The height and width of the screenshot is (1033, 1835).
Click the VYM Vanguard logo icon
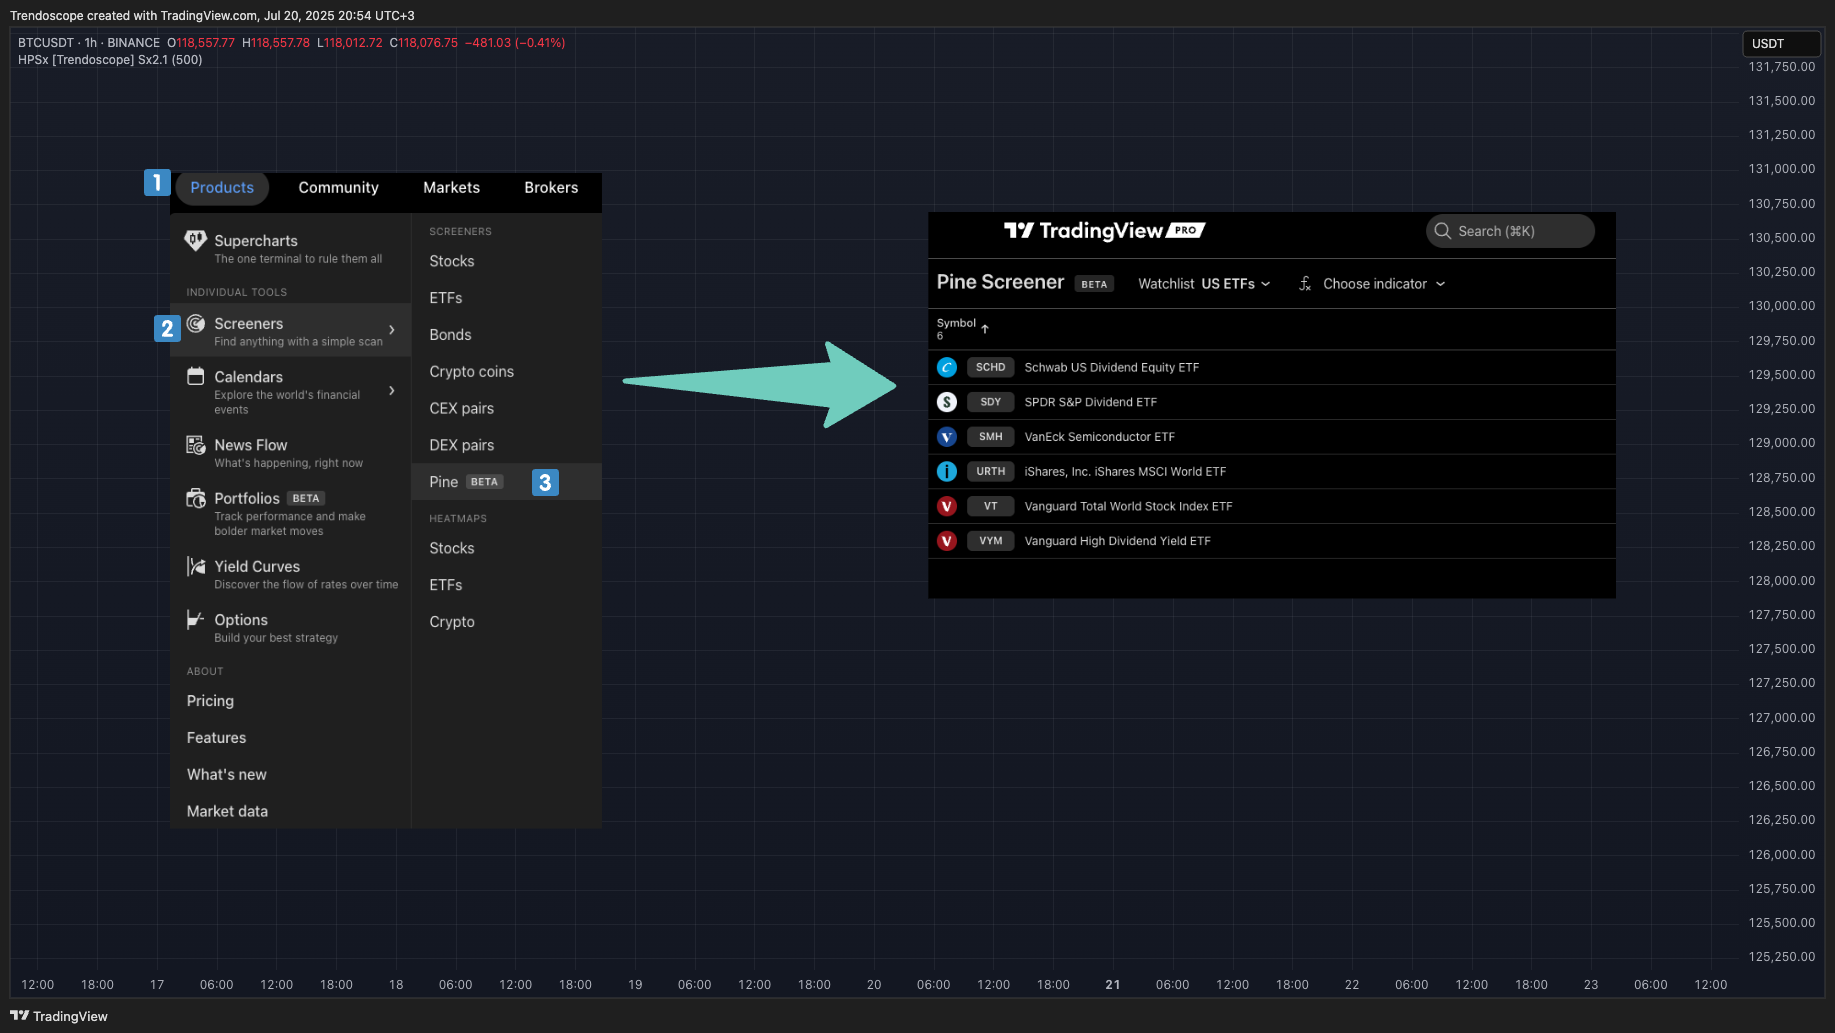(x=947, y=541)
